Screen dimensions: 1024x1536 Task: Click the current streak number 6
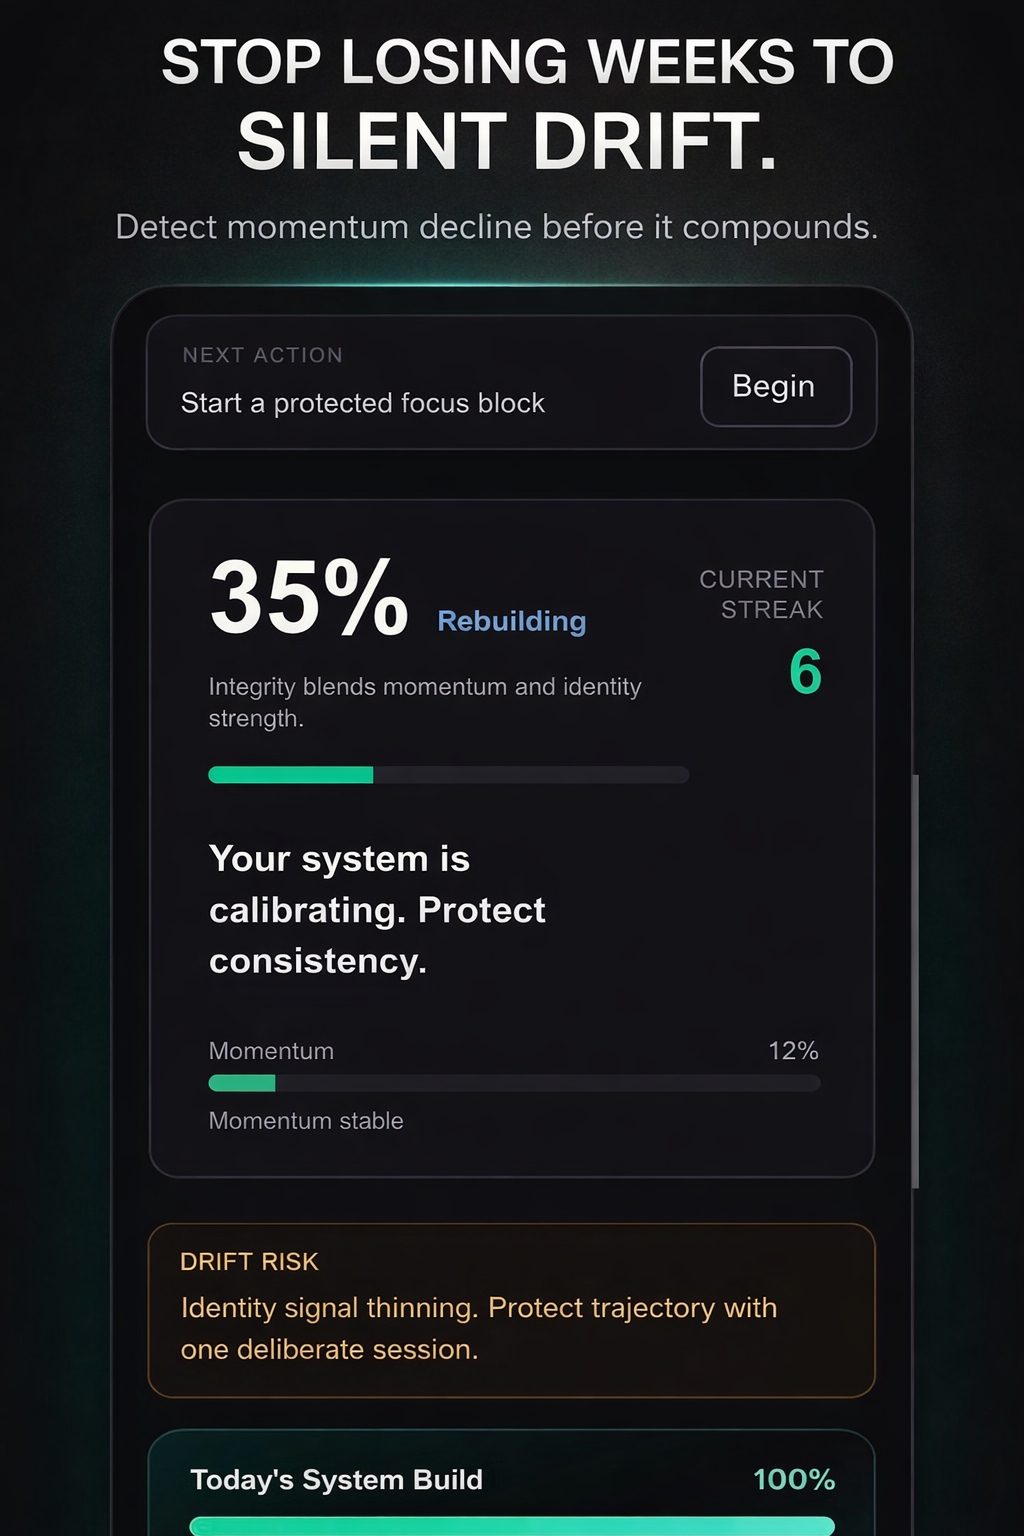click(806, 672)
